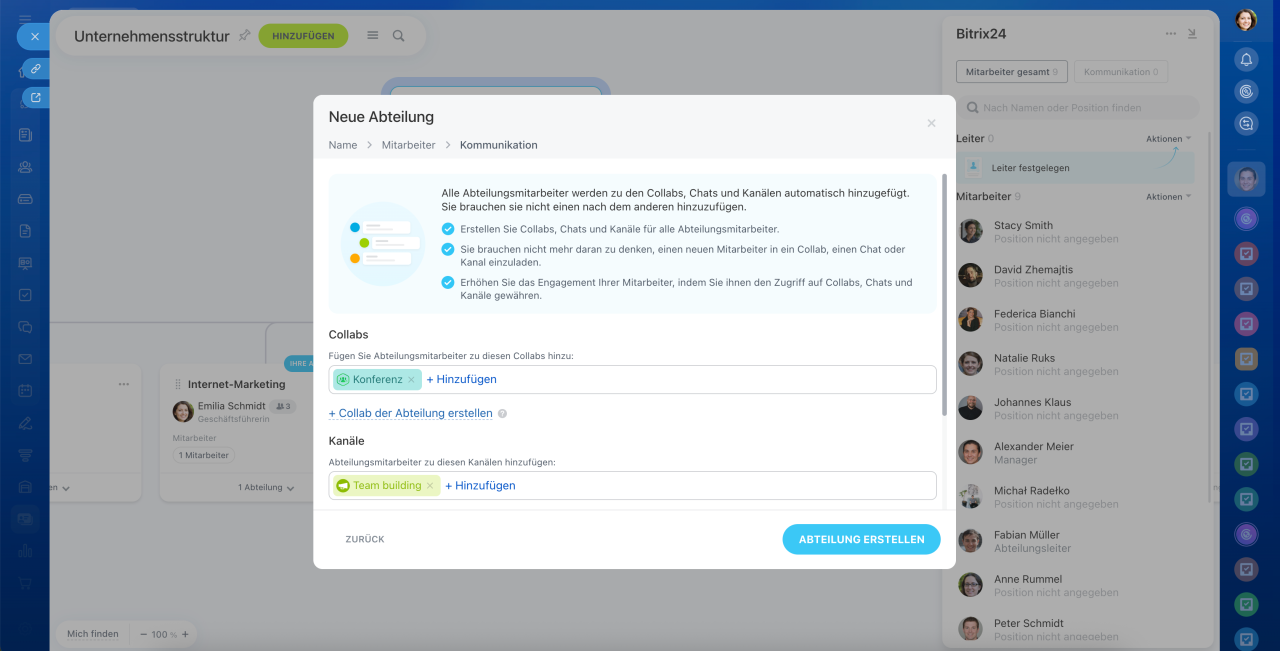
Task: Select the Kommunikation step in breadcrumb
Action: pos(499,145)
